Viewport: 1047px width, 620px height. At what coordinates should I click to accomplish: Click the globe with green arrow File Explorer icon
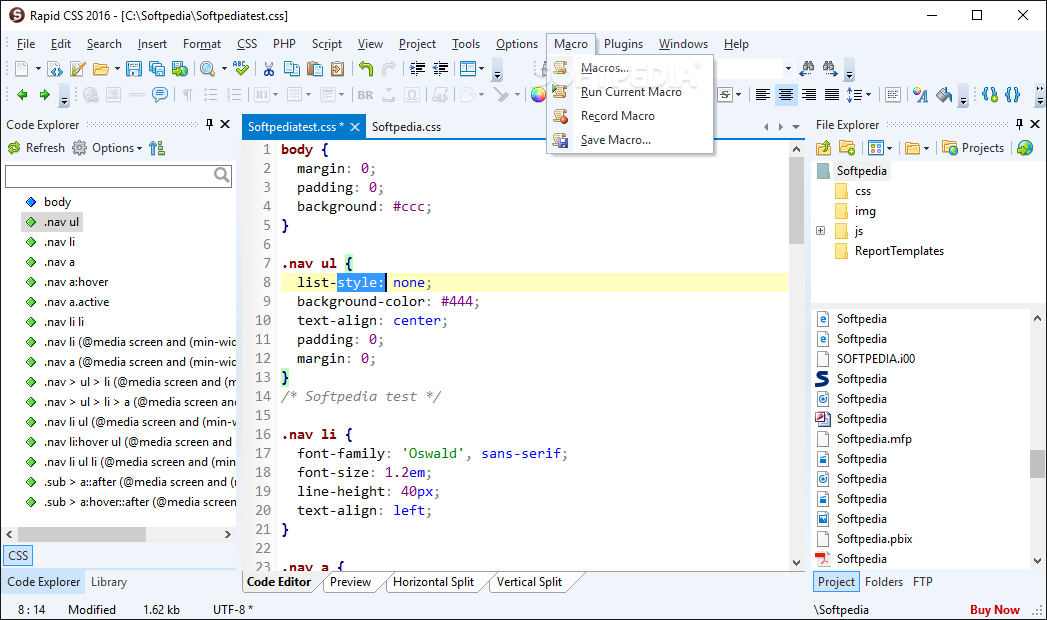[x=1025, y=148]
